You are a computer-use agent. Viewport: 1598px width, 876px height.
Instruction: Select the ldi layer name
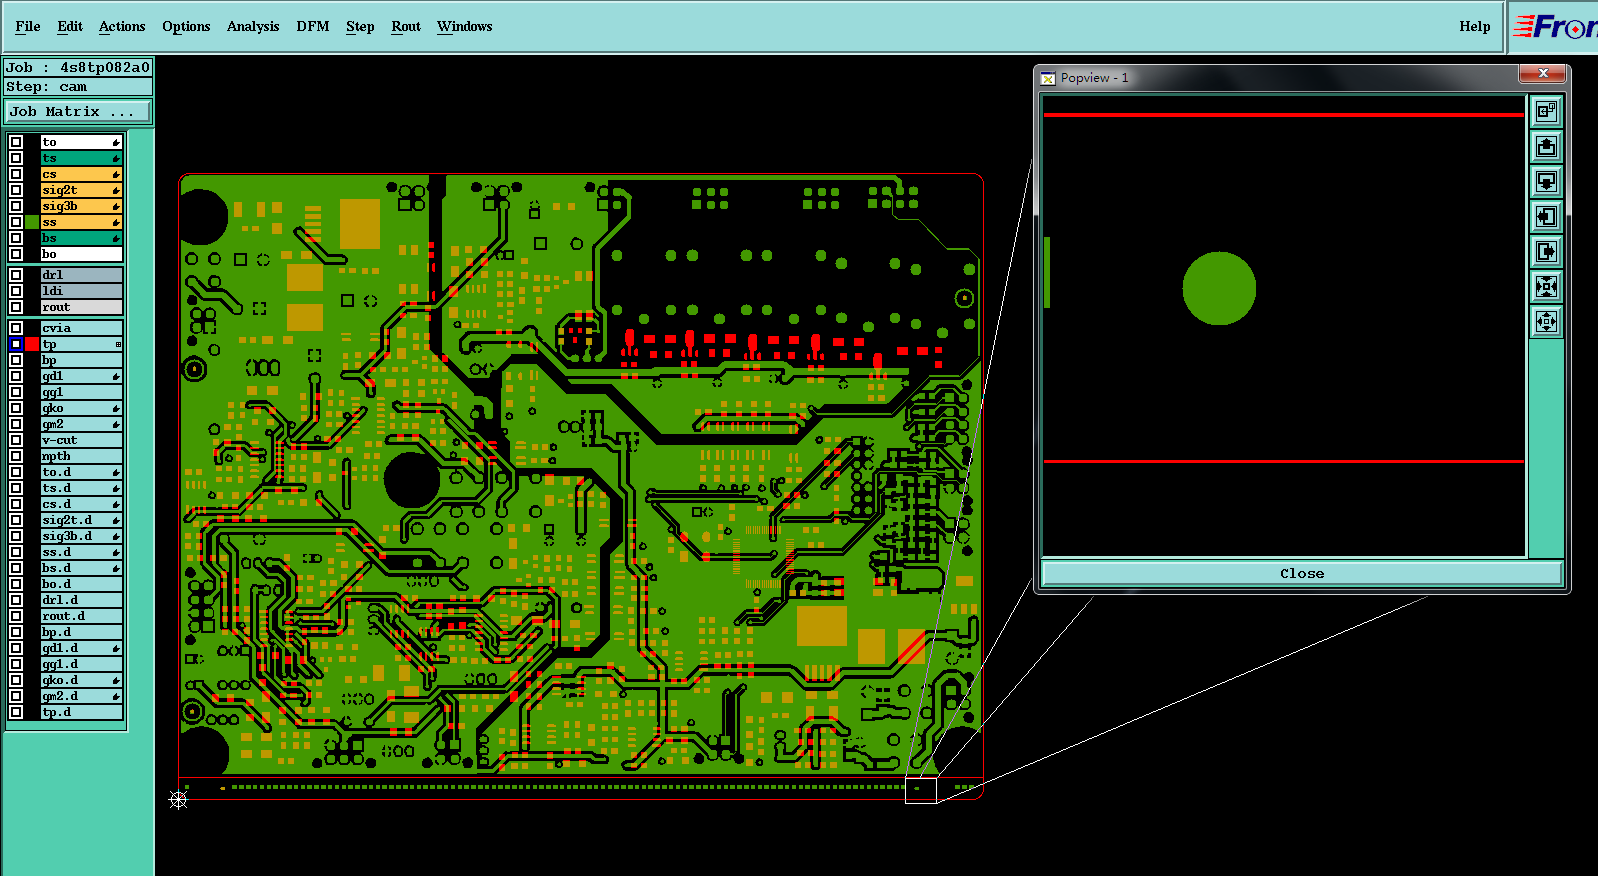pos(81,291)
